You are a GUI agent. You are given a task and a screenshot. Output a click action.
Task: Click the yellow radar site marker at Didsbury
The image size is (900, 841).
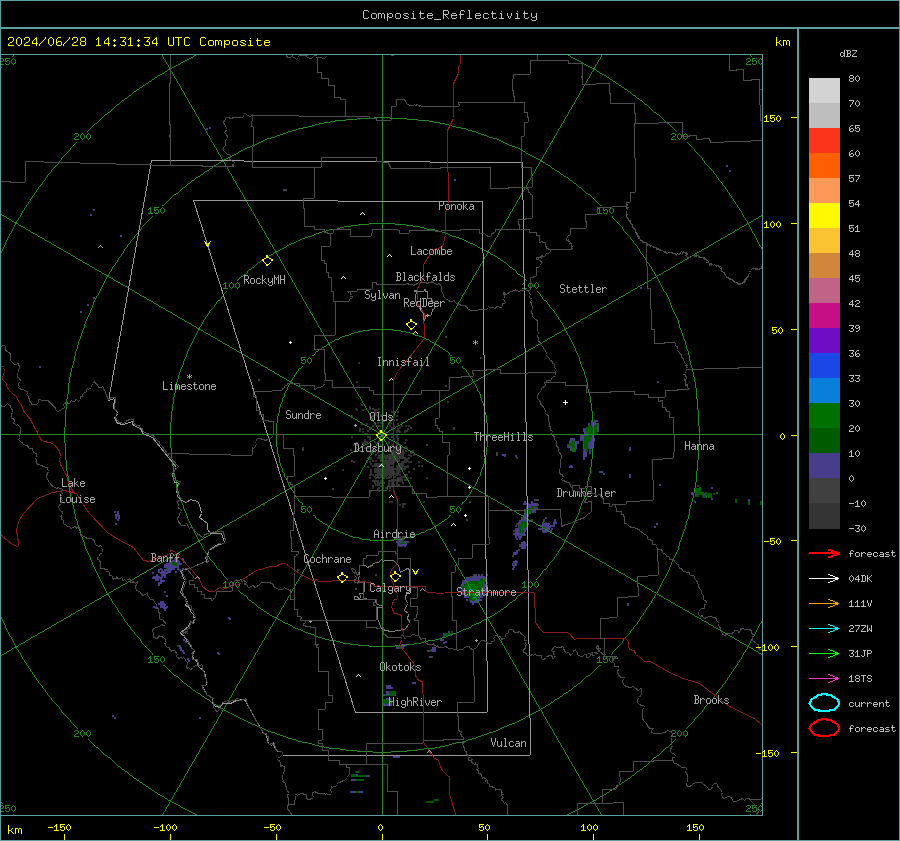[x=381, y=436]
